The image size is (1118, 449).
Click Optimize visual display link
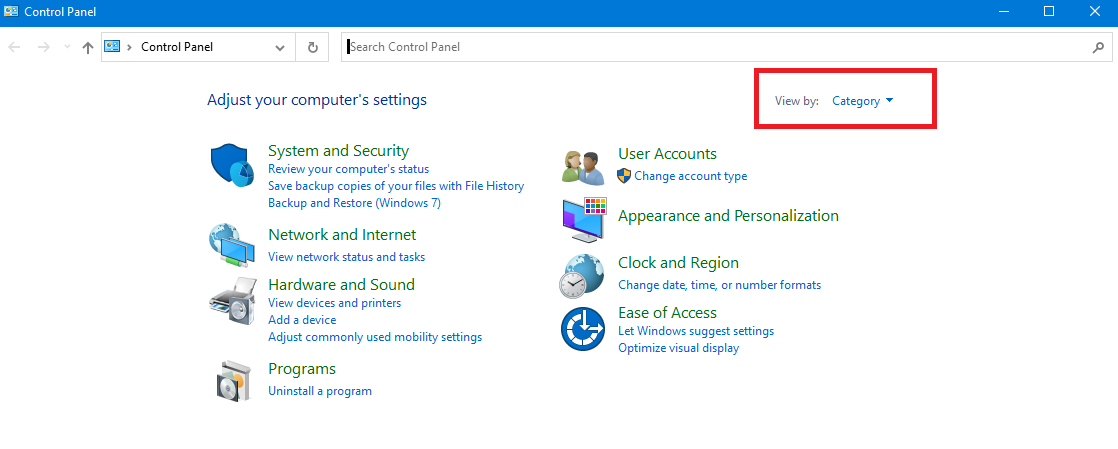coord(678,349)
